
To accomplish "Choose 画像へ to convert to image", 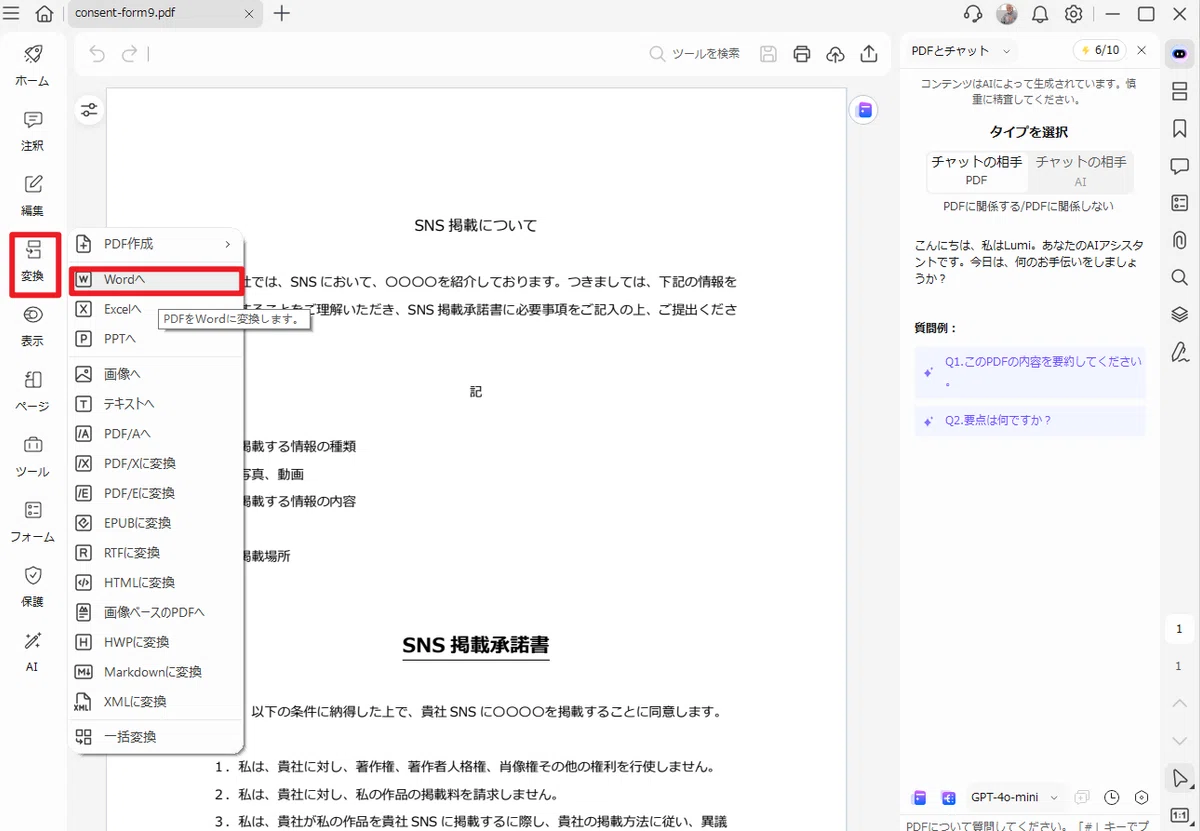I will (155, 374).
